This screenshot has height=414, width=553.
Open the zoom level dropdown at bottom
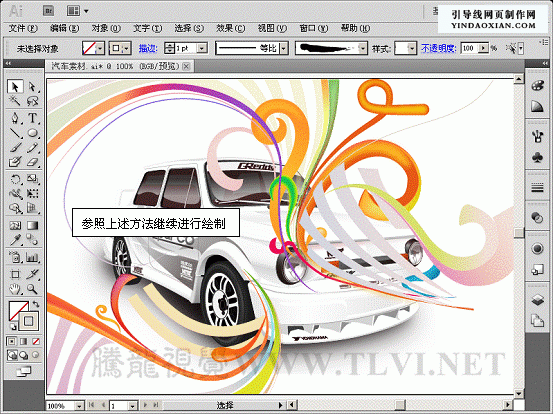pos(79,406)
